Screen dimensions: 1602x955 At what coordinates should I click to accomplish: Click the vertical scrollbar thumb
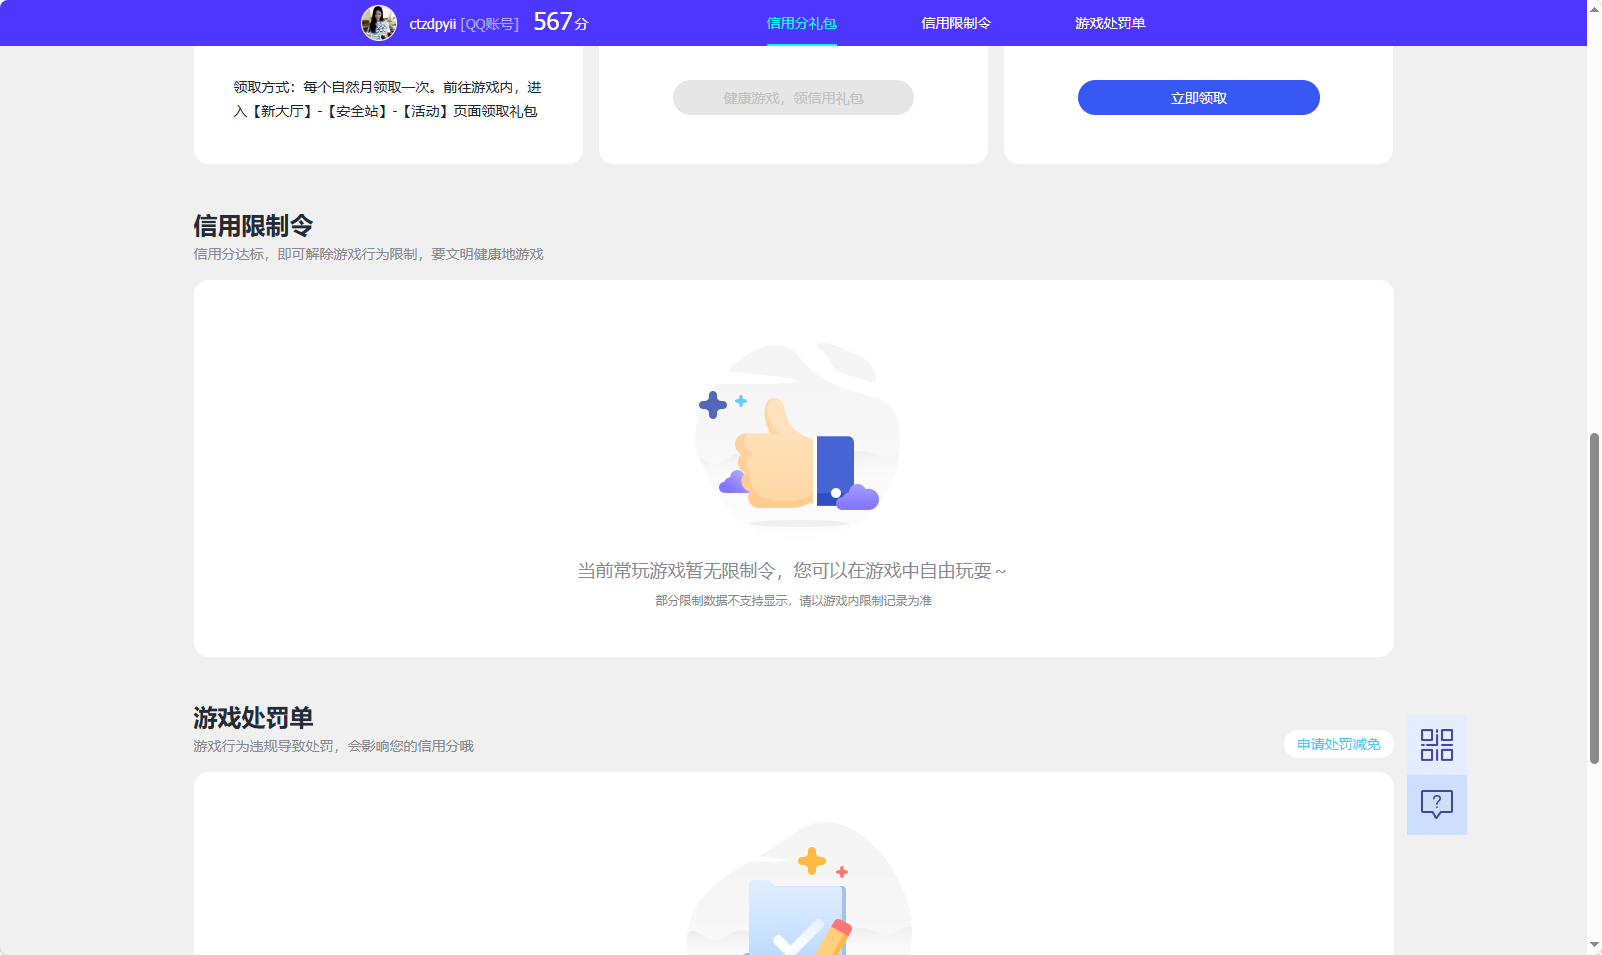click(1594, 598)
